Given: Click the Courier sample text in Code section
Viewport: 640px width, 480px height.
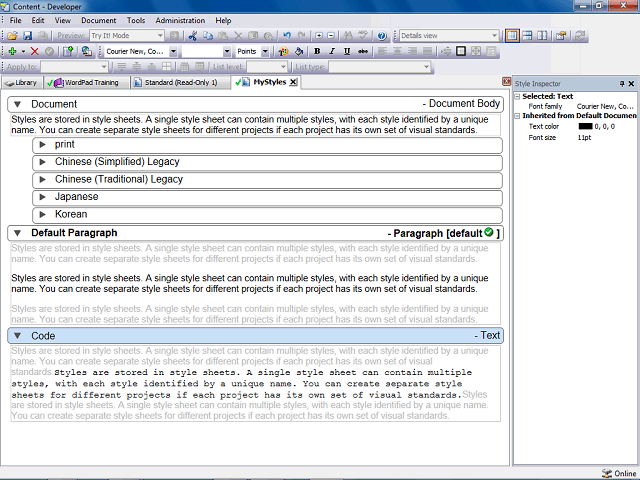Looking at the screenshot, I should (242, 384).
